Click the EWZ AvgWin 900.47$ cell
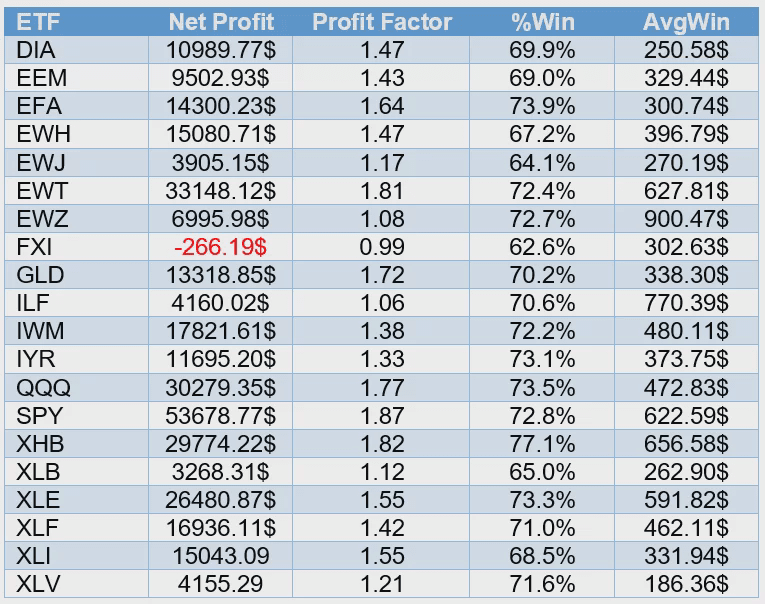The width and height of the screenshot is (765, 604). 686,219
